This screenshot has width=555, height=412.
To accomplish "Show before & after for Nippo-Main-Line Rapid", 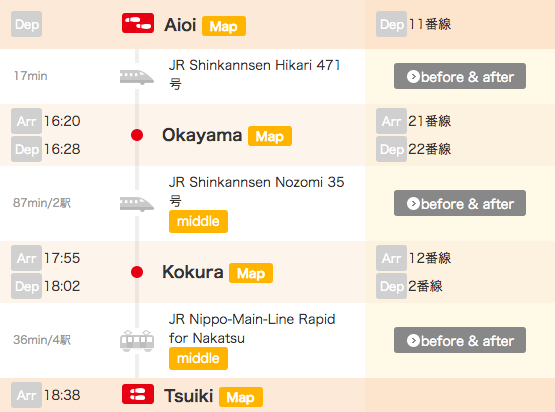I will 460,340.
